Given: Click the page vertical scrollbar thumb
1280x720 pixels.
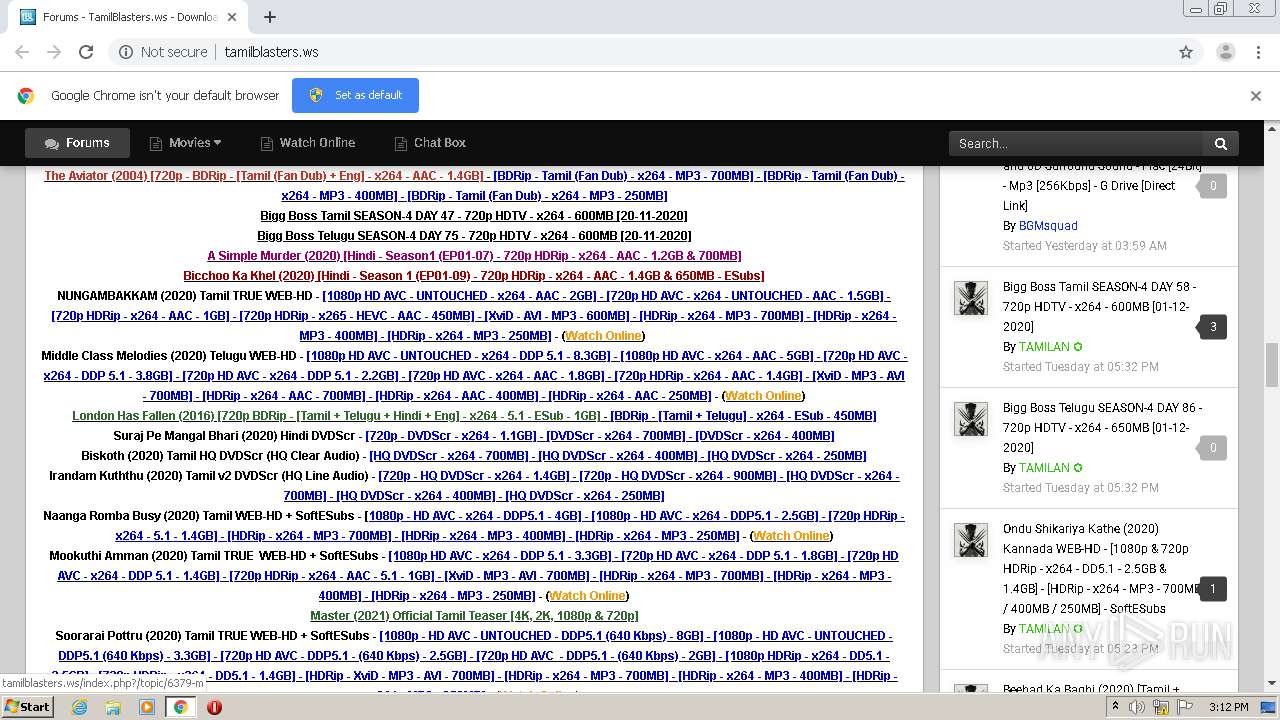Looking at the screenshot, I should [1271, 365].
